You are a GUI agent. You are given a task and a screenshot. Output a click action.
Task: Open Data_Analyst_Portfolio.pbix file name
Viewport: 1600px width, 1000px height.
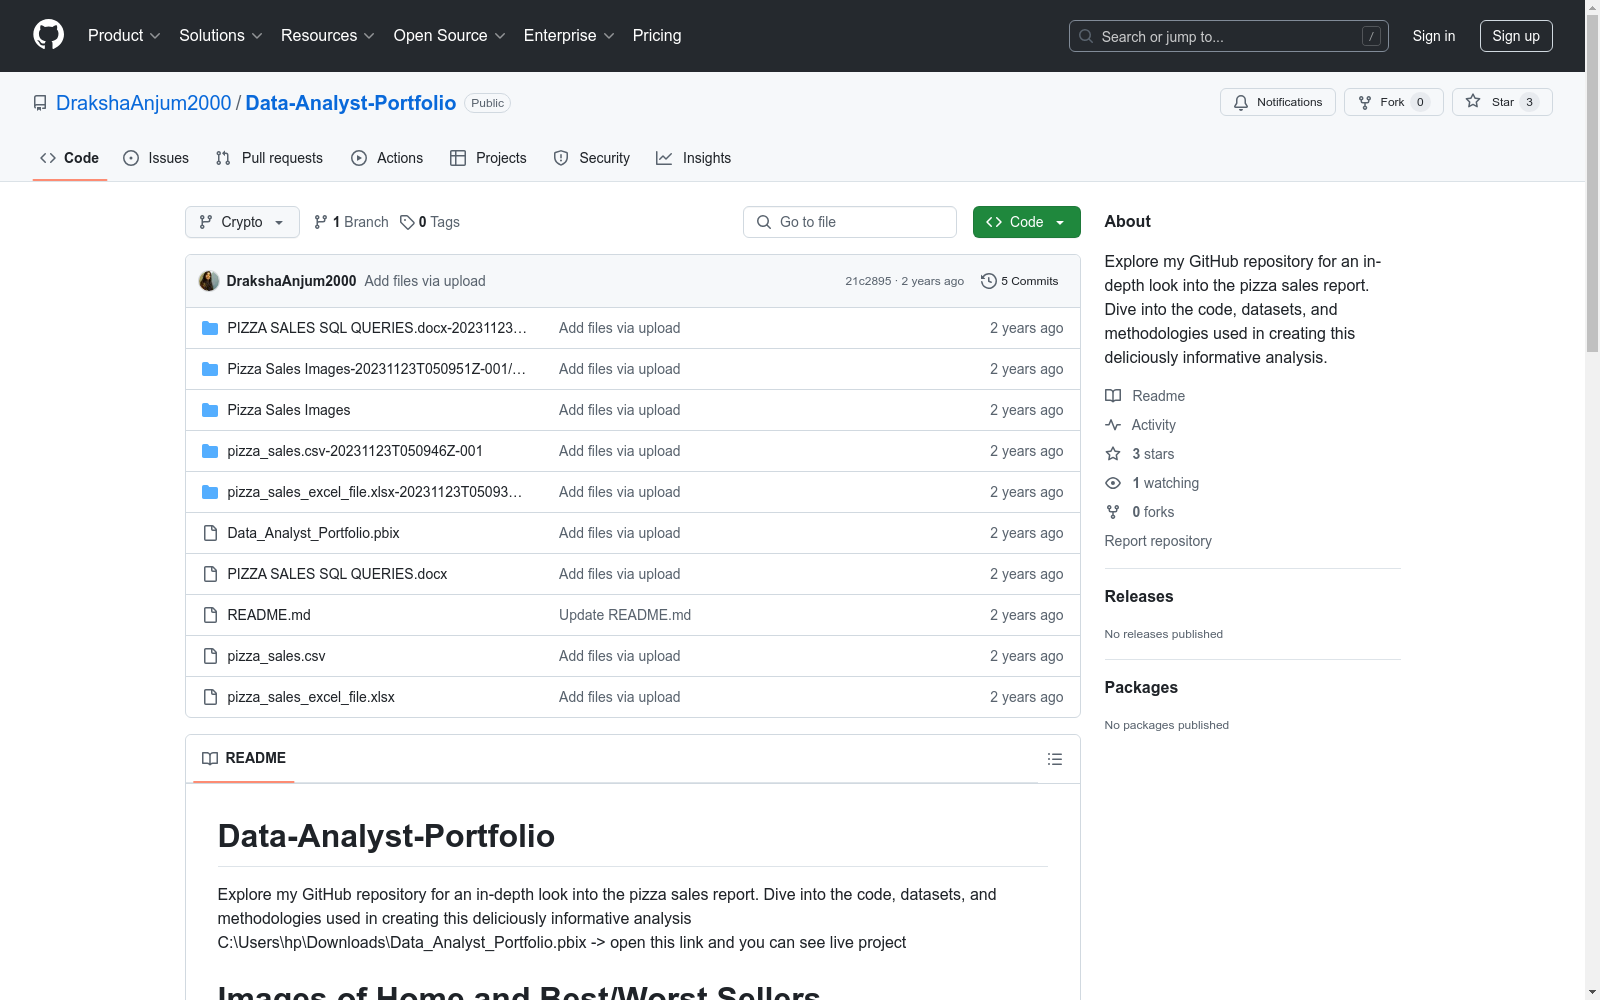tap(313, 533)
